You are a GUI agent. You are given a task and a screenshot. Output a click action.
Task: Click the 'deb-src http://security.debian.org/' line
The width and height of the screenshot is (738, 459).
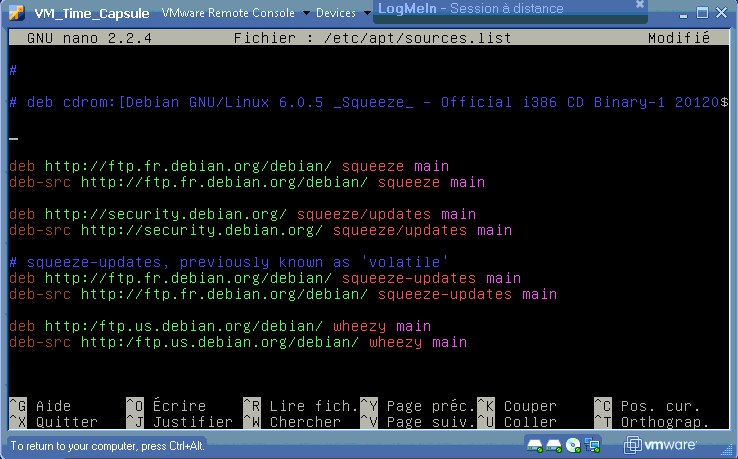[260, 230]
